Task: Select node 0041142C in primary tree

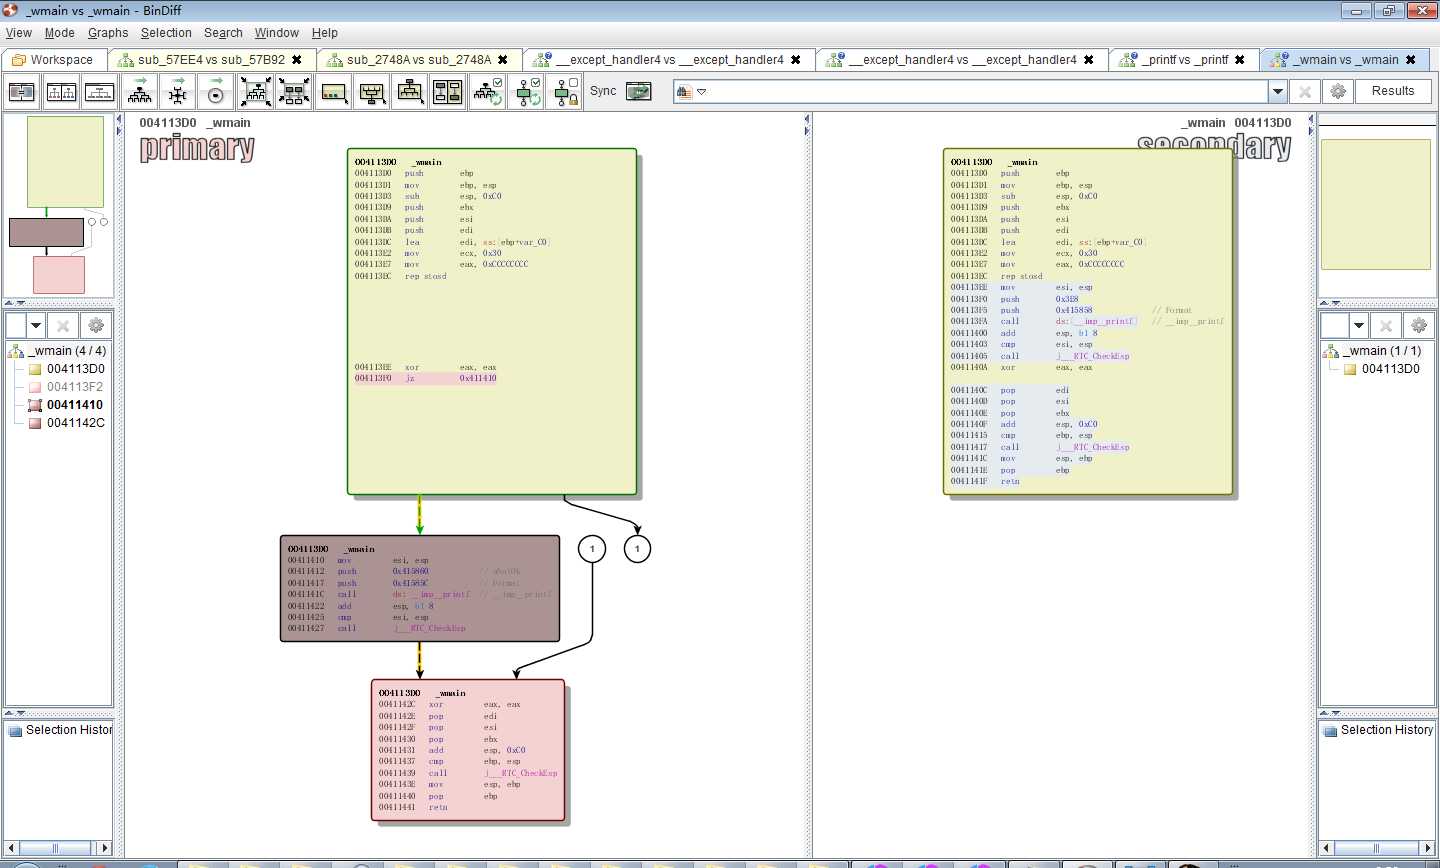Action: pyautogui.click(x=75, y=423)
